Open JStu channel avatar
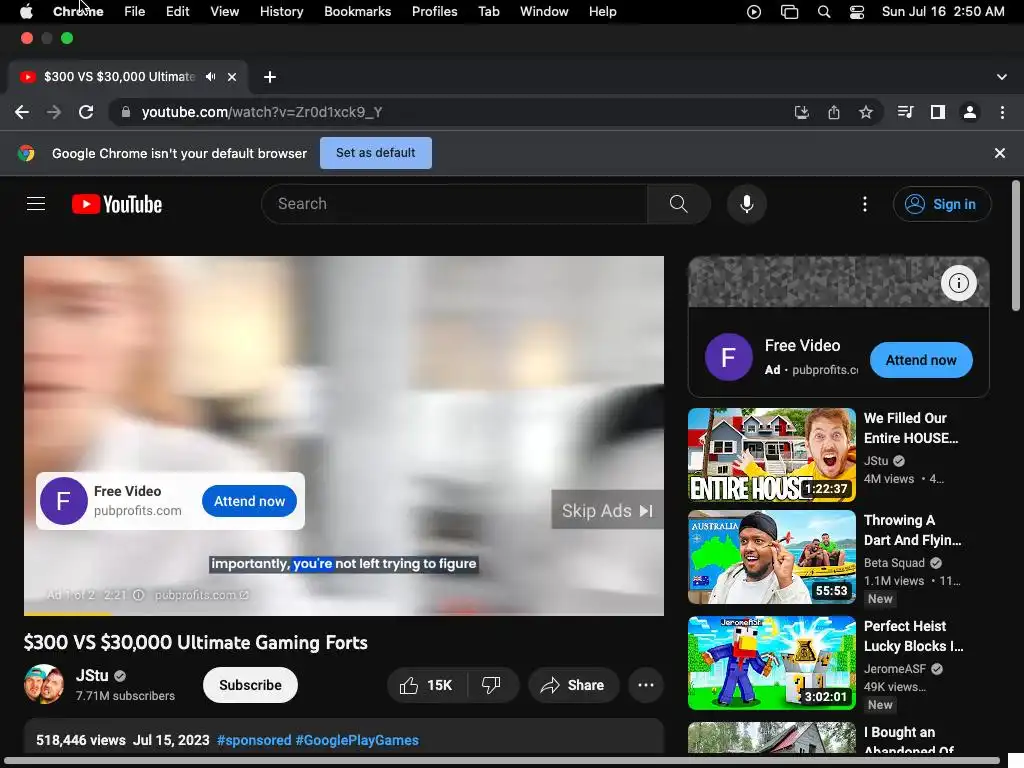The height and width of the screenshot is (768, 1024). (x=44, y=684)
